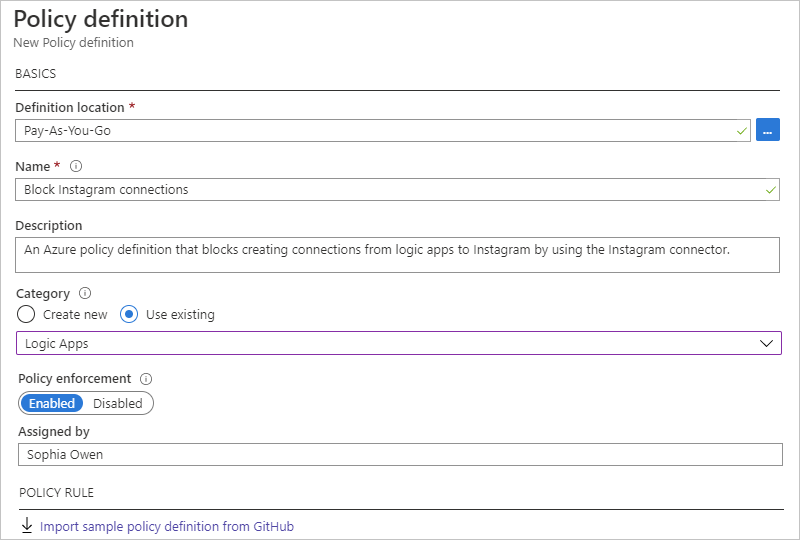Set policy enforcement to Disabled
The image size is (800, 540).
click(118, 404)
